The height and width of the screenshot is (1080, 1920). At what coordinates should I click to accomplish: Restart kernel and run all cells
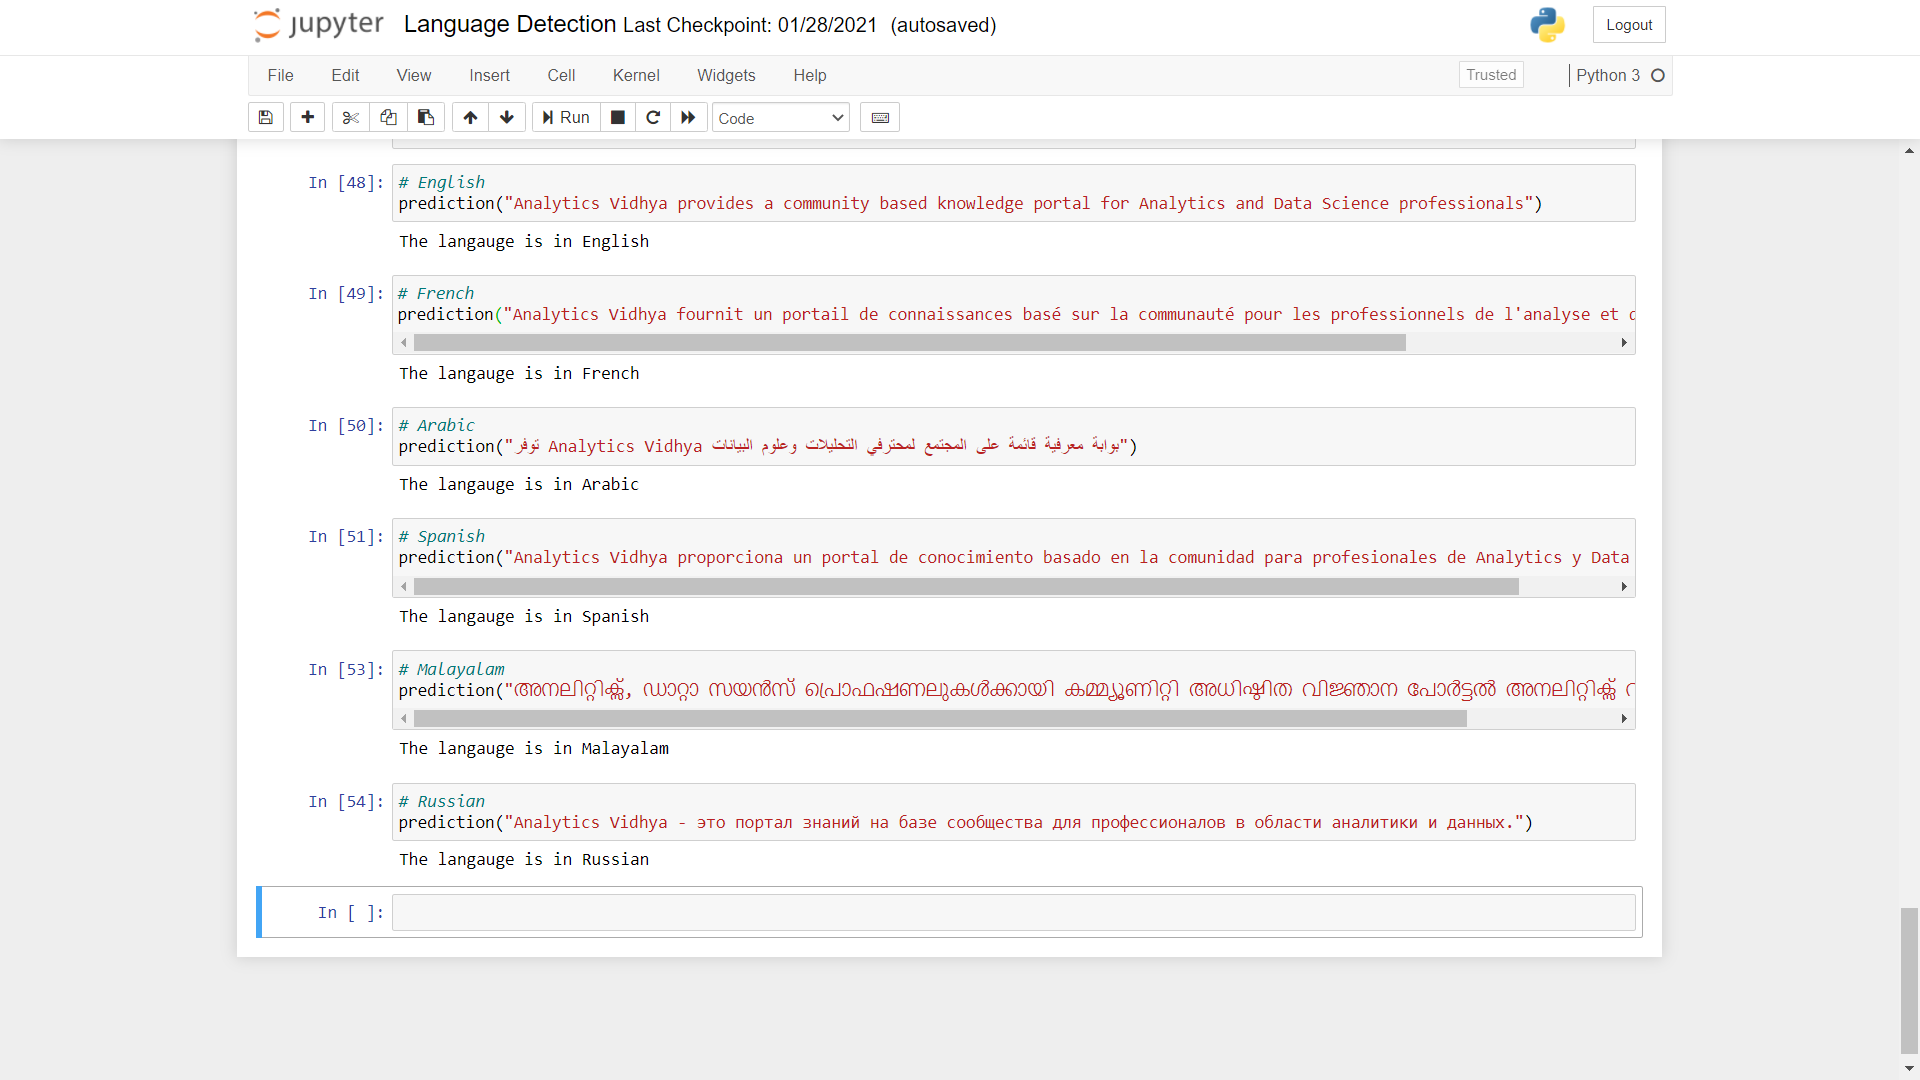tap(688, 118)
